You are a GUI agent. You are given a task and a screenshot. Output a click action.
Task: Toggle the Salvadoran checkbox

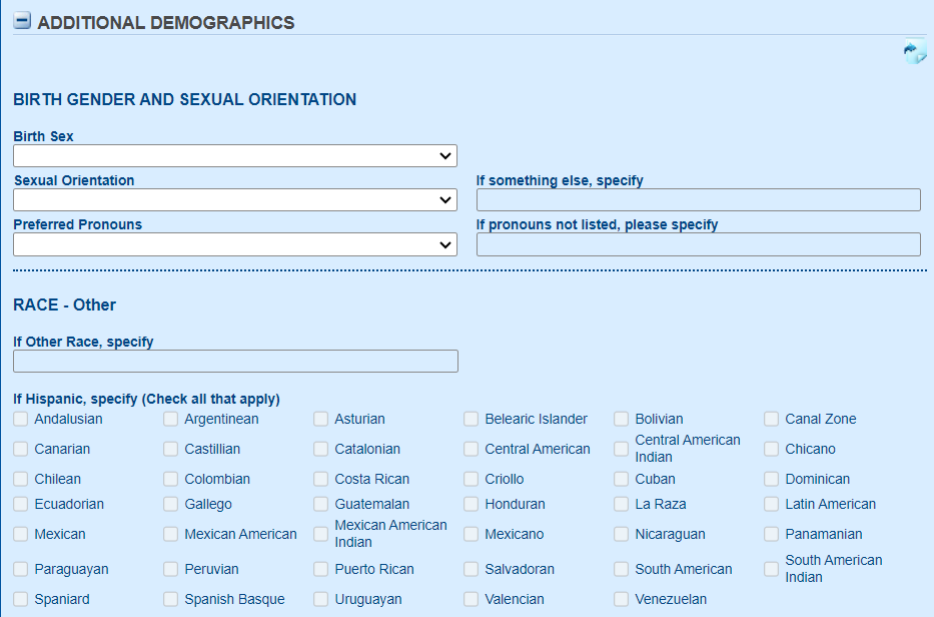coord(471,569)
